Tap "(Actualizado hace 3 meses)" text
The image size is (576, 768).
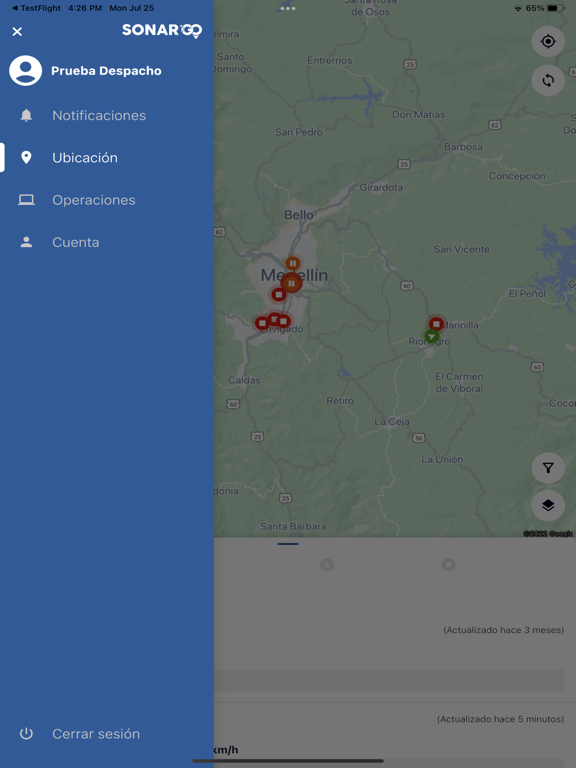click(x=504, y=630)
